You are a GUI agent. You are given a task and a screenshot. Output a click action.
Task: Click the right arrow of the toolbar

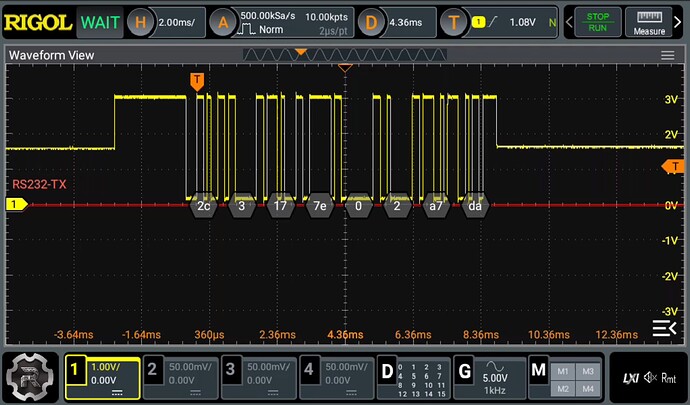pyautogui.click(x=678, y=22)
